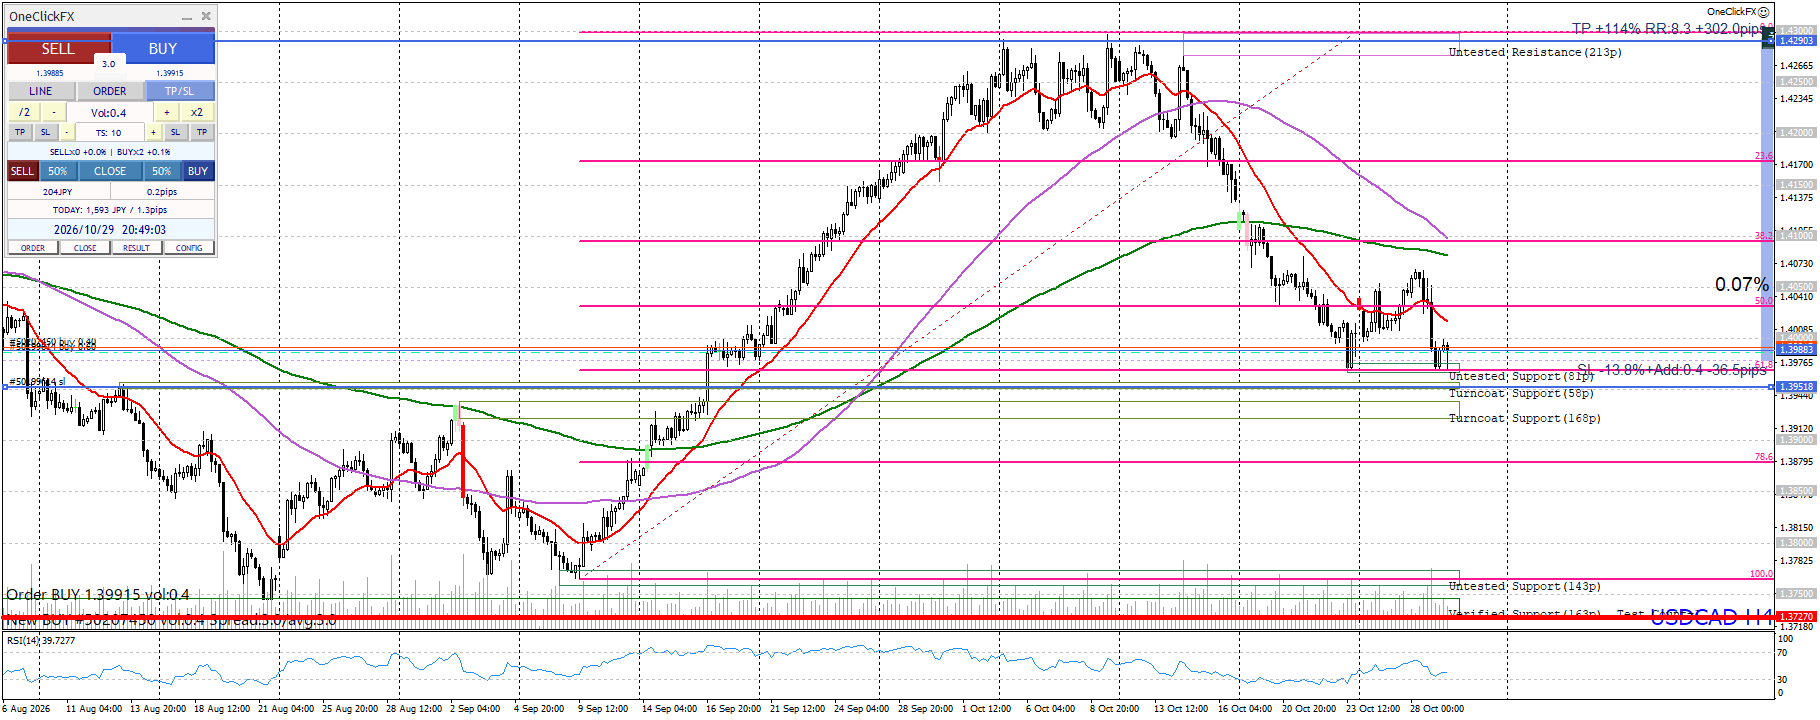Click the 0.2pips cell

[x=162, y=192]
